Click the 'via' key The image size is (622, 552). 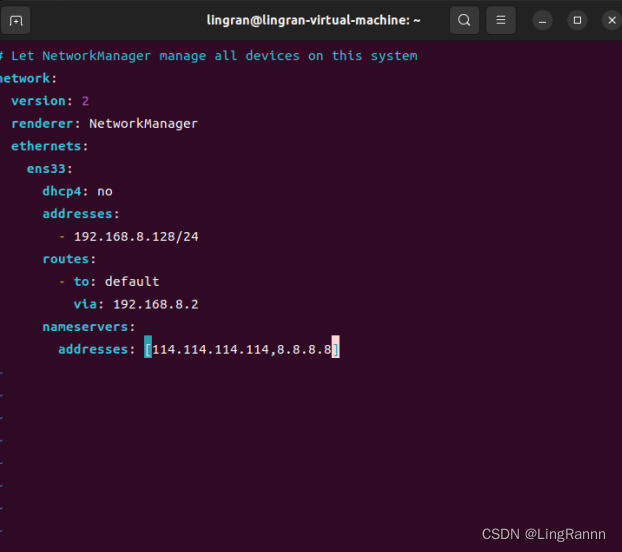[x=85, y=305]
